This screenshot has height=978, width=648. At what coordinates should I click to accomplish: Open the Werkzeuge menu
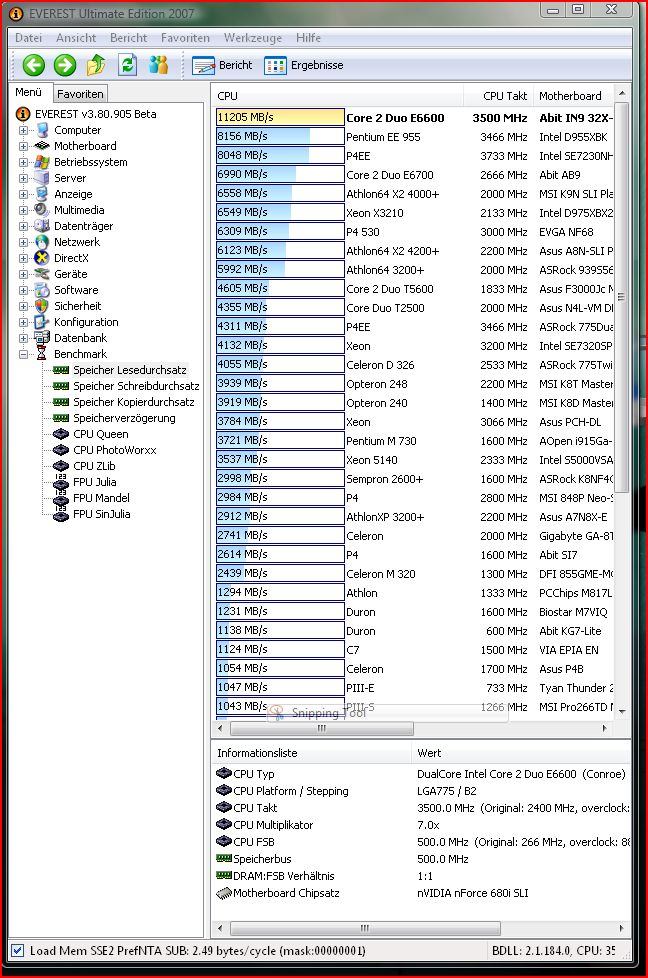(x=253, y=38)
